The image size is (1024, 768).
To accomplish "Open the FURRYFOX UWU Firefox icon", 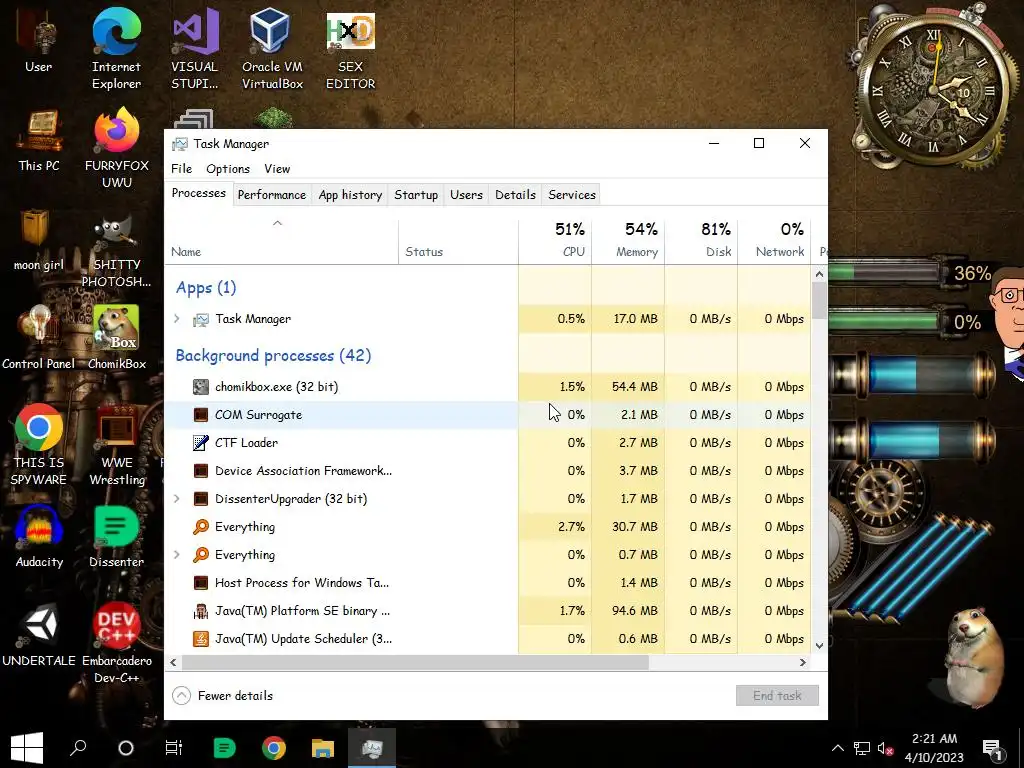I will 116,149.
